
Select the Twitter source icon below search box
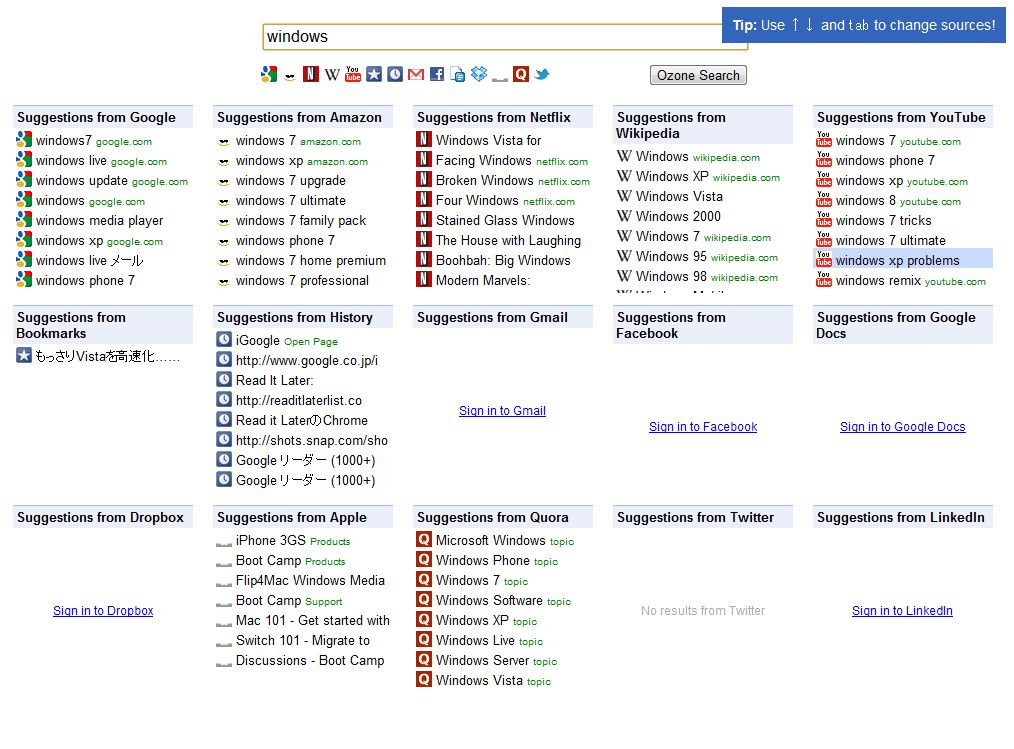(542, 74)
